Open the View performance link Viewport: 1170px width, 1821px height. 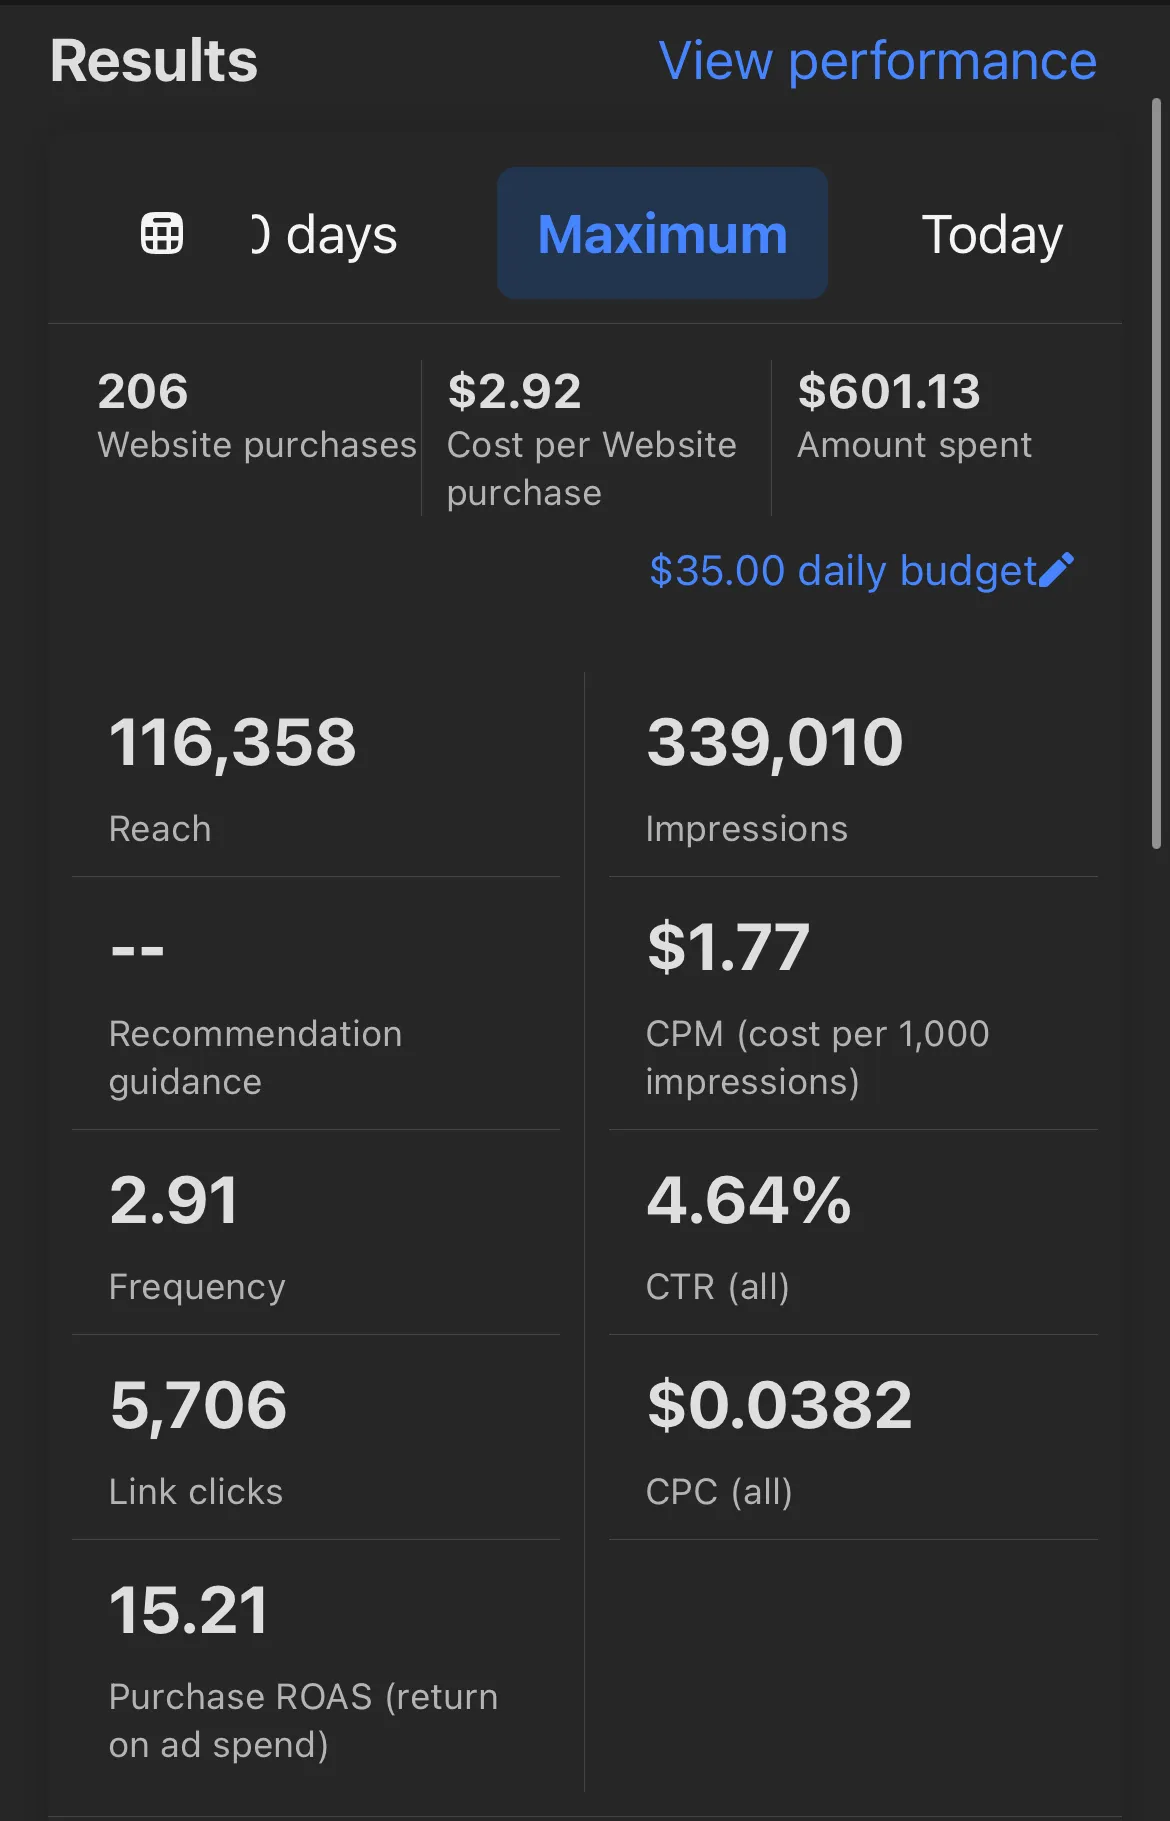pyautogui.click(x=877, y=61)
